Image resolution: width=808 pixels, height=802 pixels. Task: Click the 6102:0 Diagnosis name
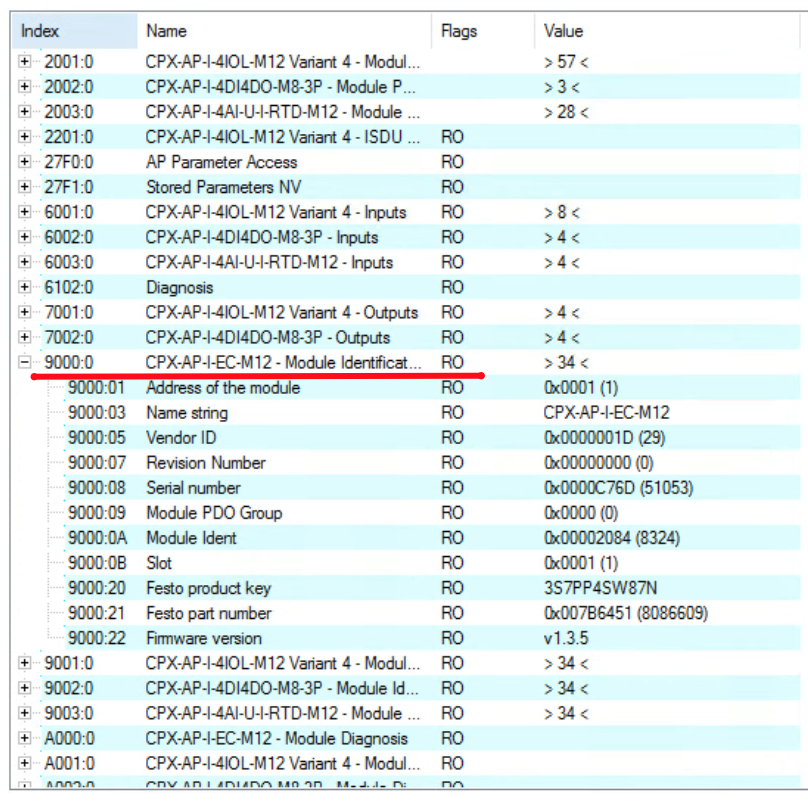179,287
